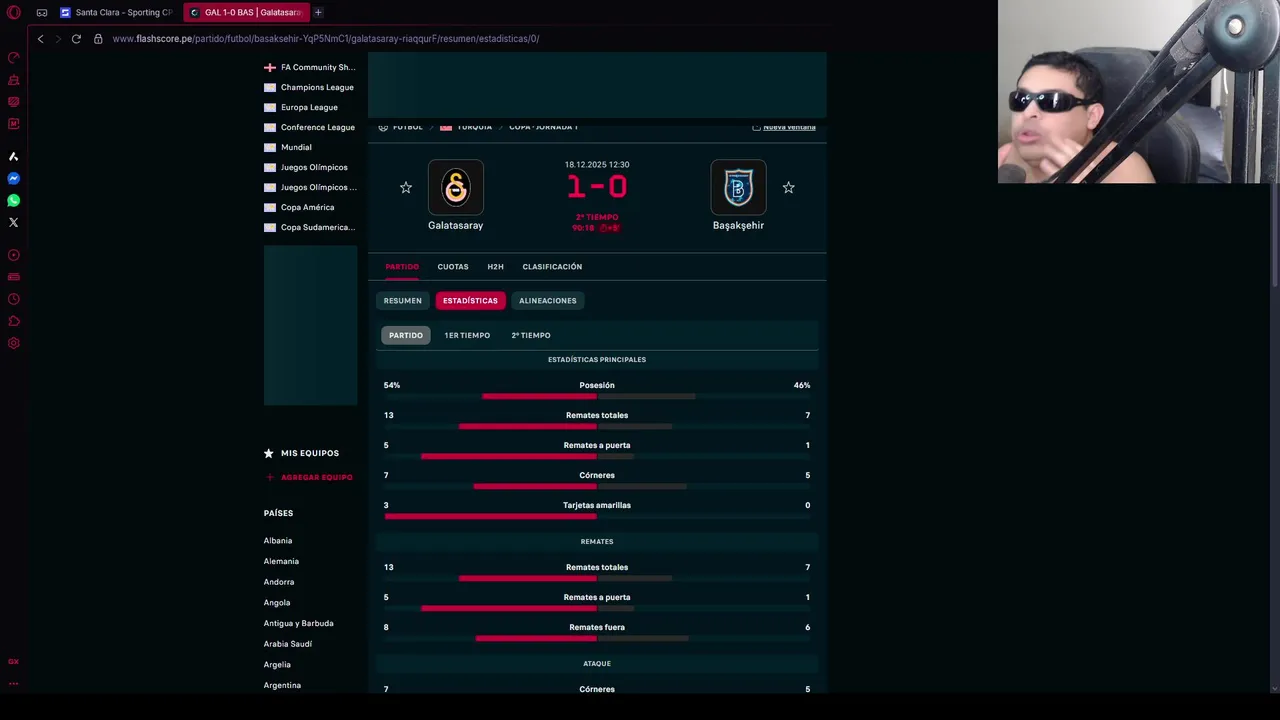Reload the page with the refresh icon
Viewport: 1280px width, 720px height.
76,39
